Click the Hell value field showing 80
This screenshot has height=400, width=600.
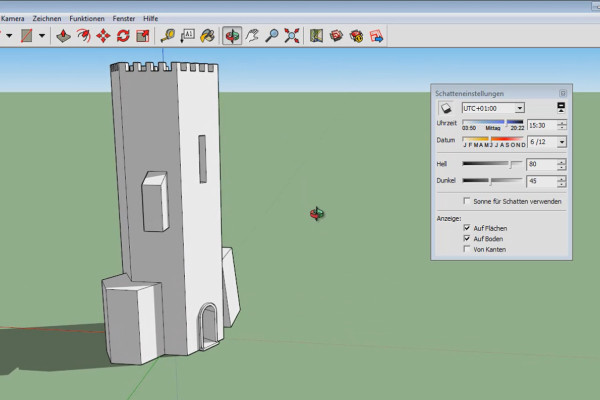[541, 164]
